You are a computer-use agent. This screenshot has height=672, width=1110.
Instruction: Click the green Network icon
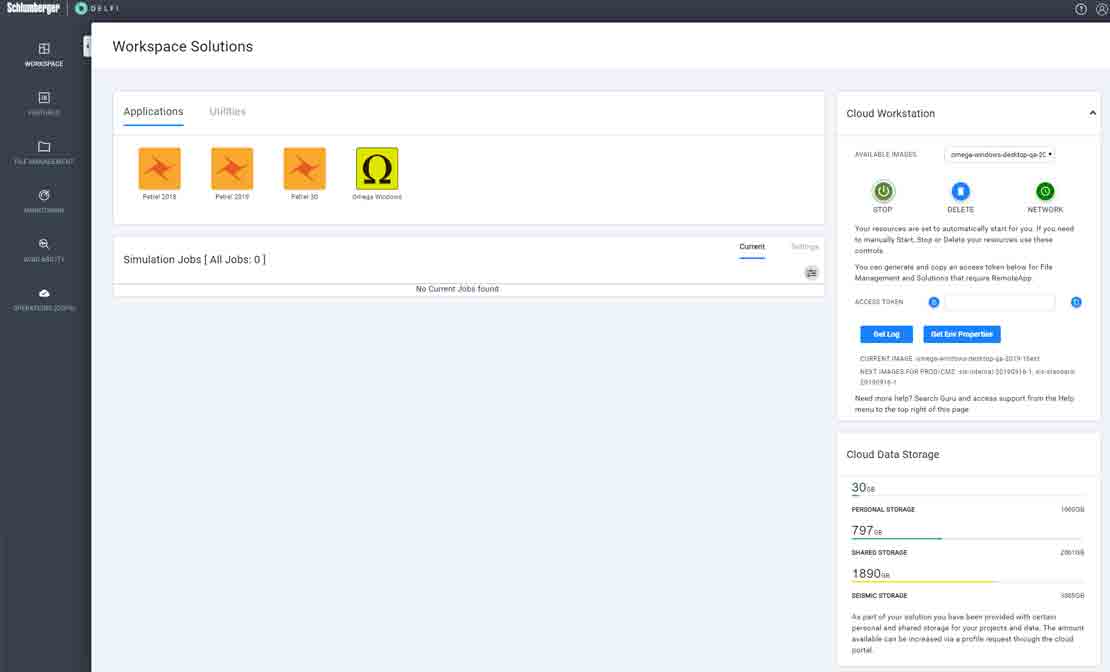(x=1045, y=191)
